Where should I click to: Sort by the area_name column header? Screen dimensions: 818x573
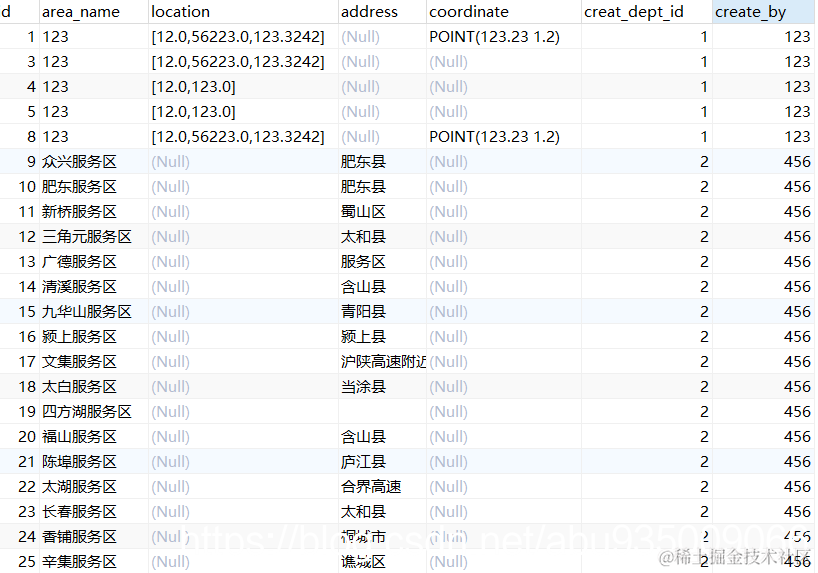coord(93,11)
